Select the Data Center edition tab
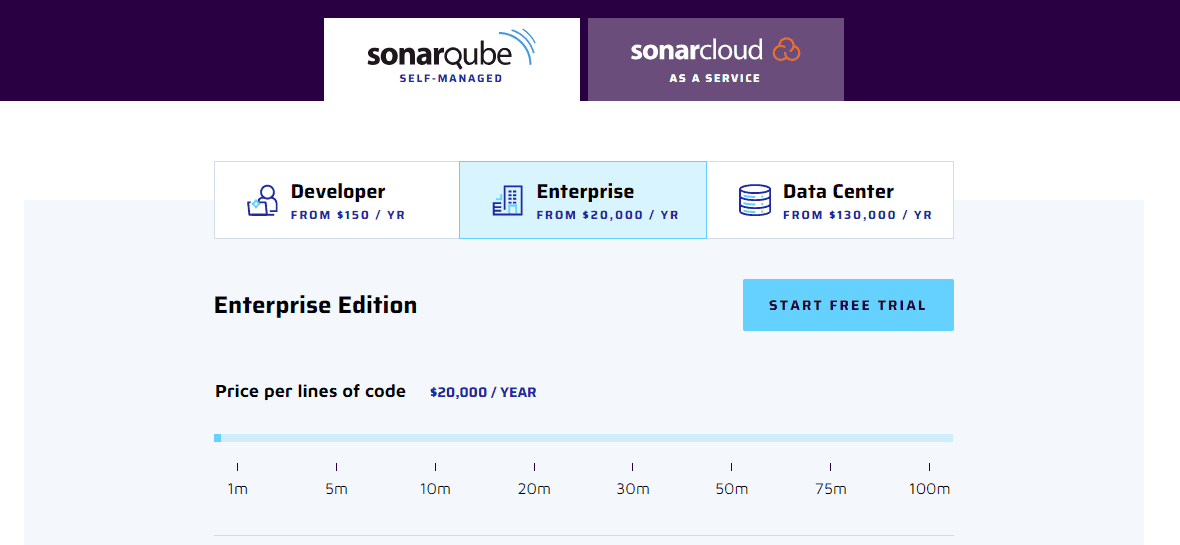1180x545 pixels. pyautogui.click(x=830, y=200)
